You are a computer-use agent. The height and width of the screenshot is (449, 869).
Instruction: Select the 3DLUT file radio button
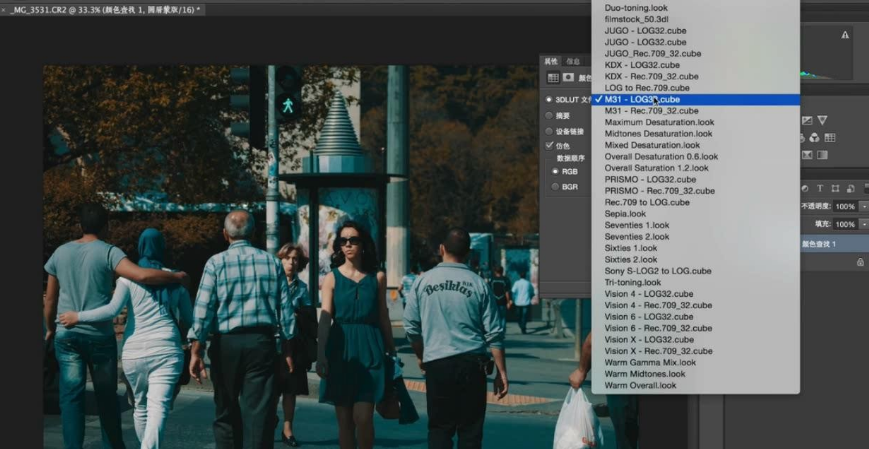549,100
